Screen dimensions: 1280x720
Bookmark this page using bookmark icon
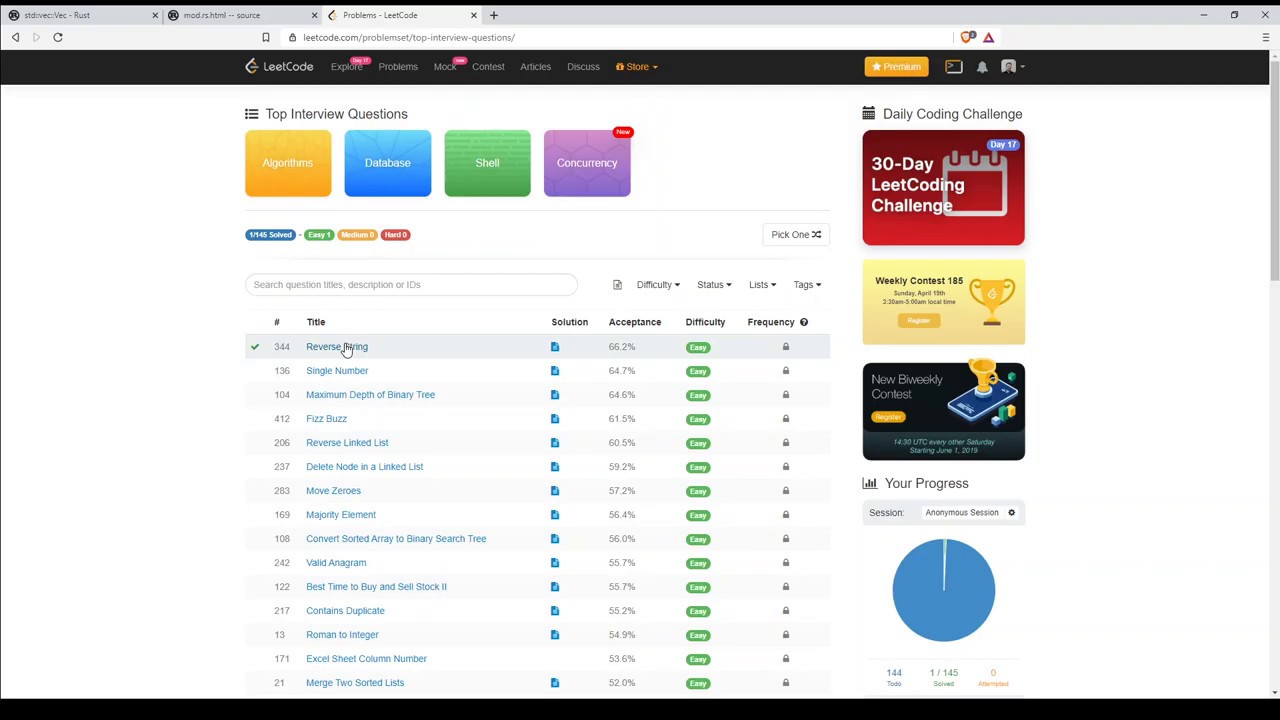(x=265, y=37)
